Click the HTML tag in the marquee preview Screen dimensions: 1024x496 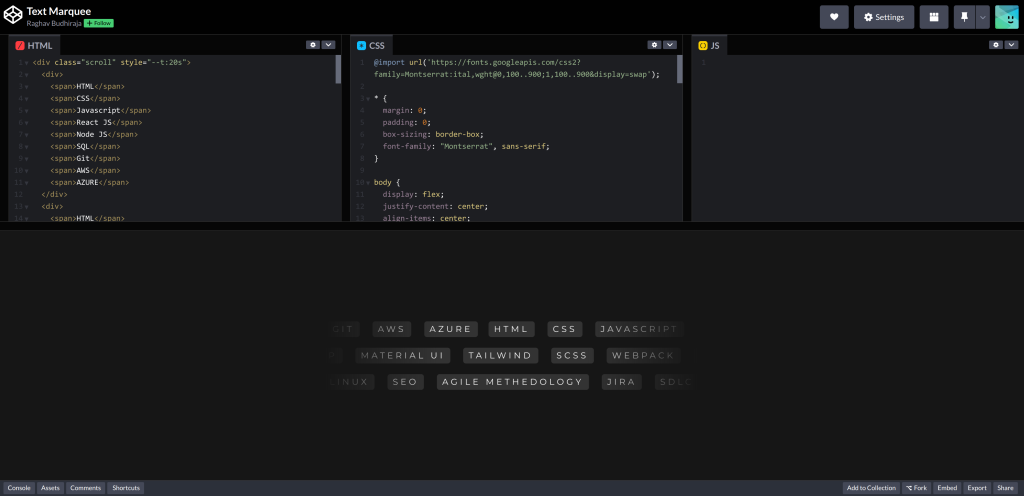(x=511, y=329)
